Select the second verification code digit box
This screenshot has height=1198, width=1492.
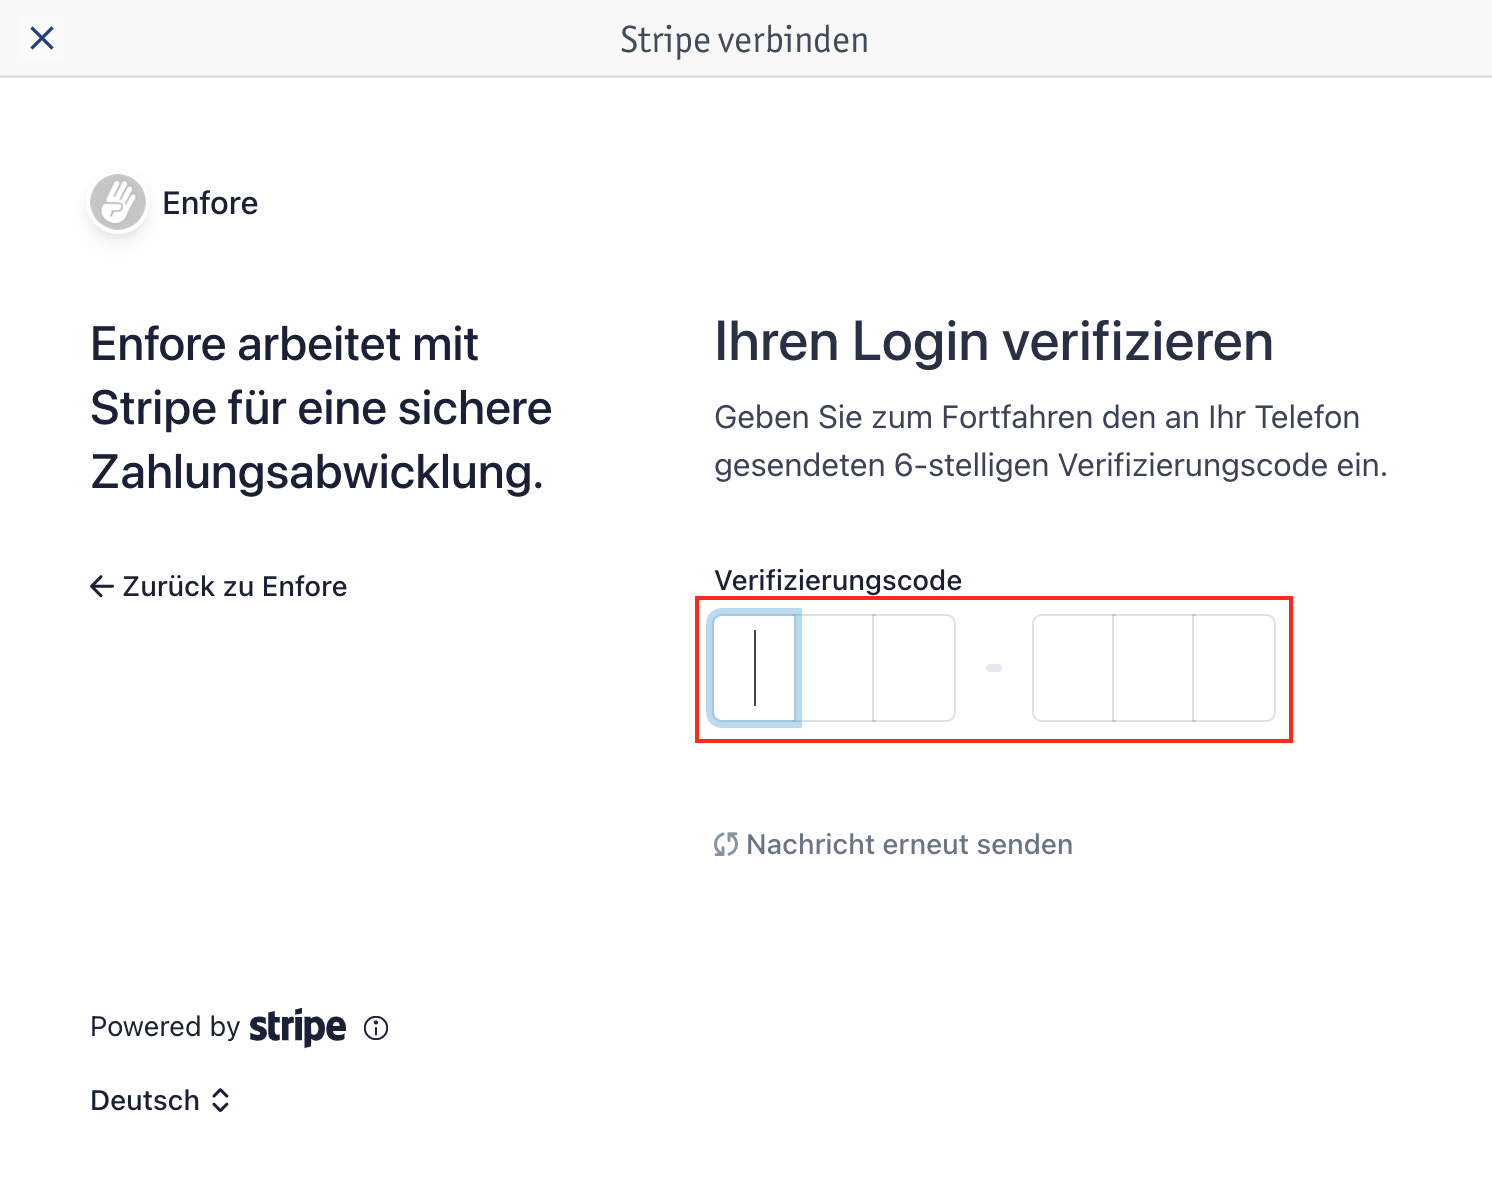click(x=835, y=668)
